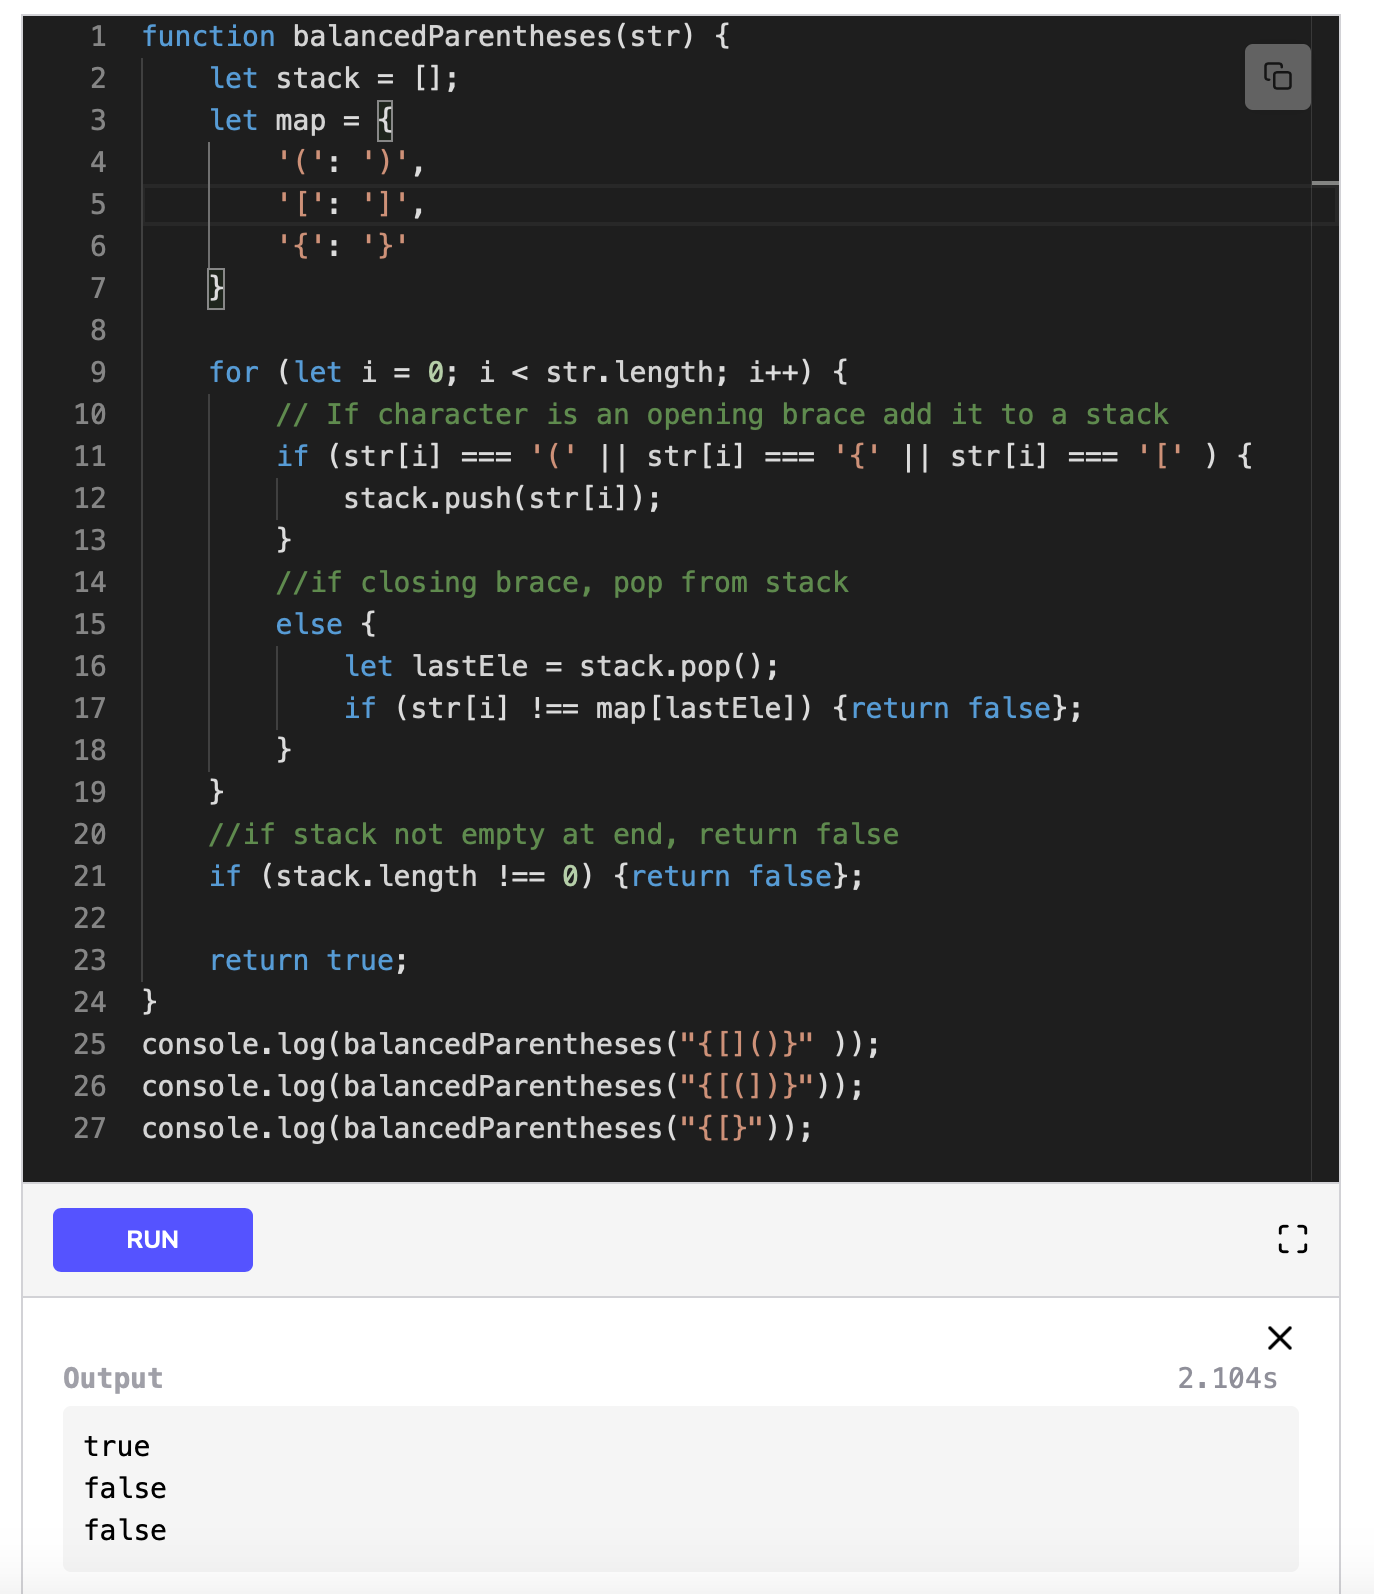The width and height of the screenshot is (1374, 1594).
Task: Click line number 8 in the gutter
Action: pos(98,330)
